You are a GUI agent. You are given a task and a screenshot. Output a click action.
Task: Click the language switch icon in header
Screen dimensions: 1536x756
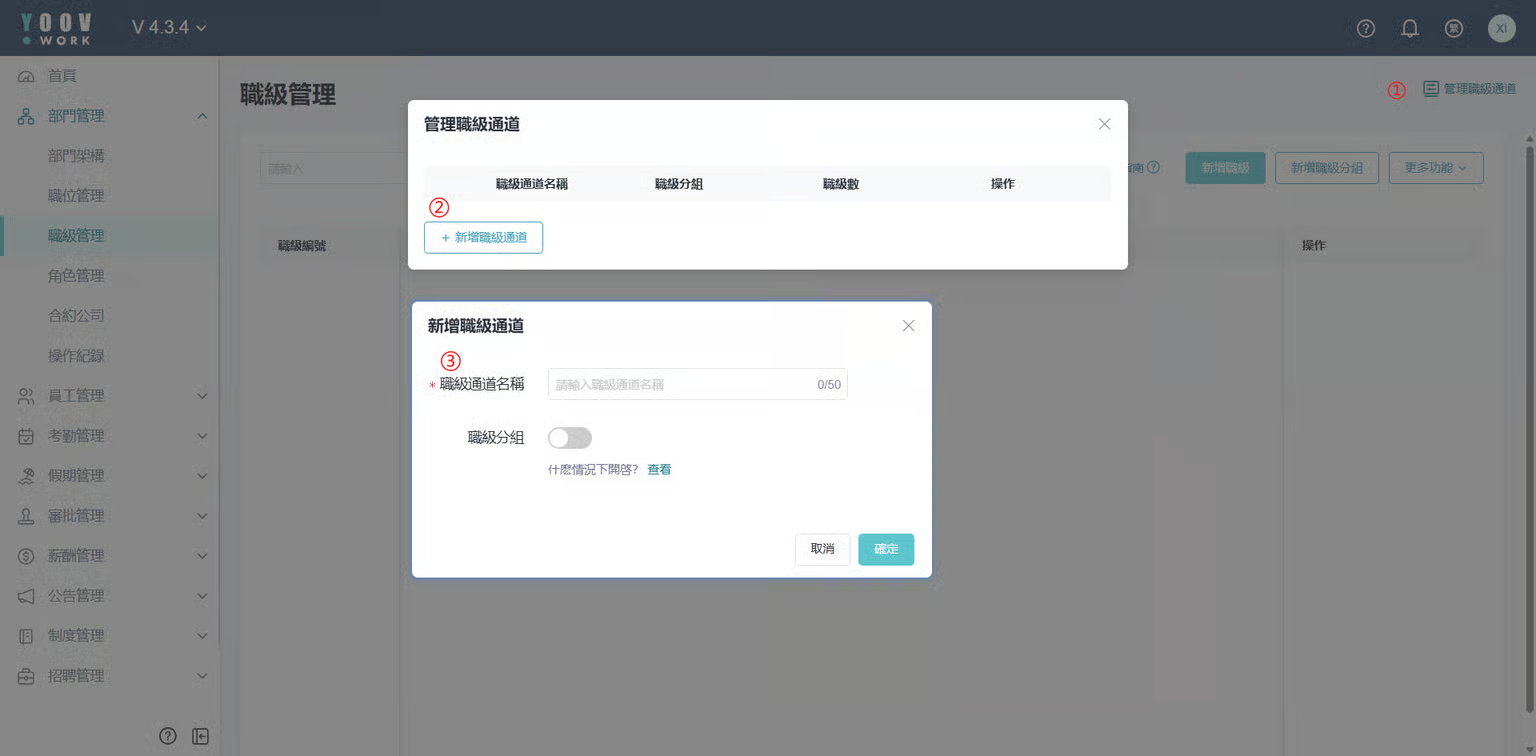(x=1454, y=28)
